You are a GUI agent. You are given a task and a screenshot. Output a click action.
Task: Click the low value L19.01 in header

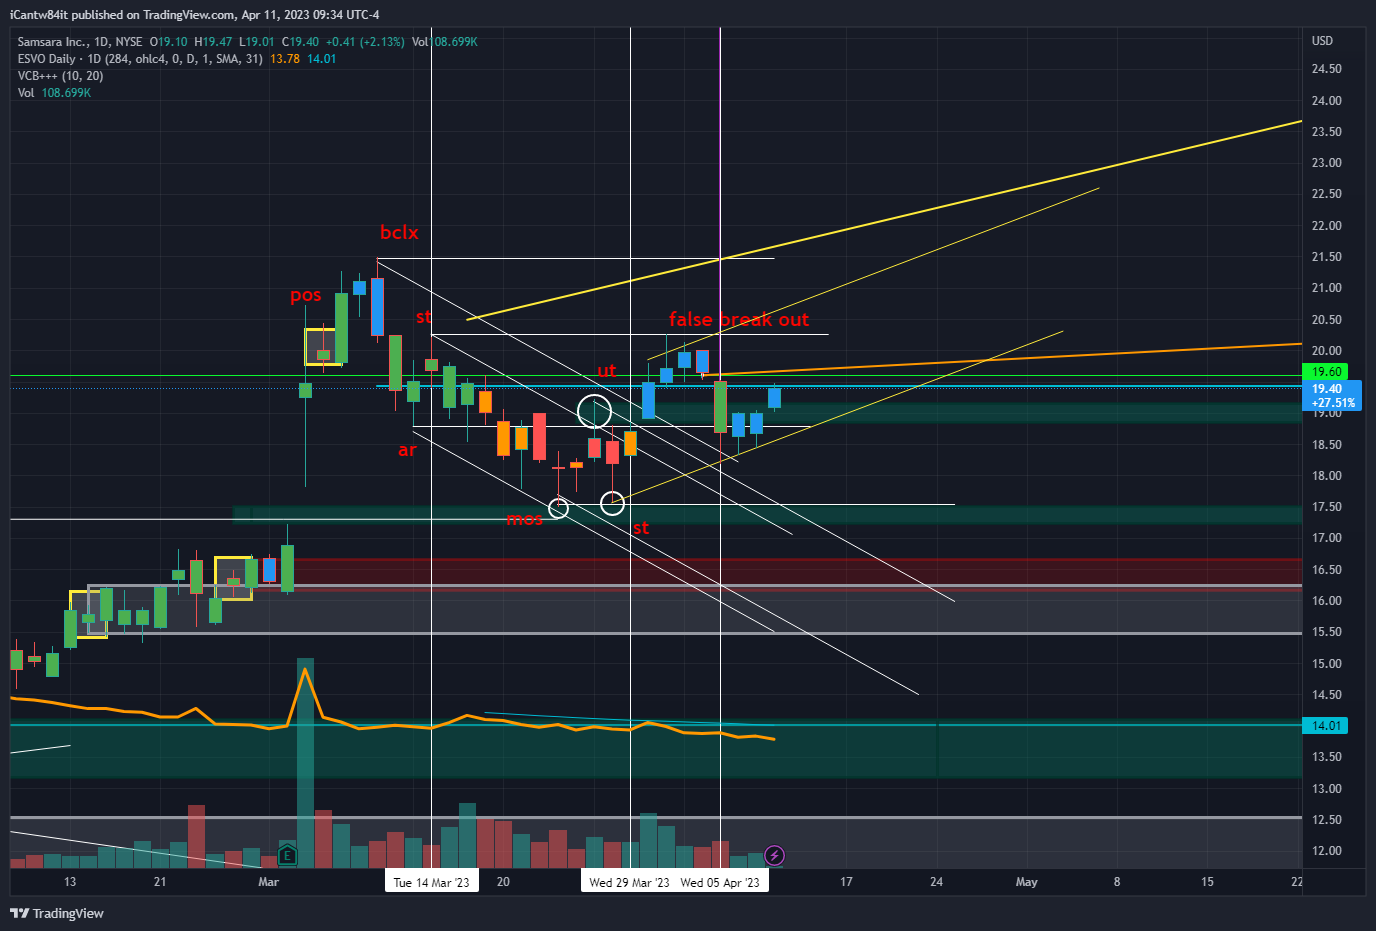pos(257,42)
